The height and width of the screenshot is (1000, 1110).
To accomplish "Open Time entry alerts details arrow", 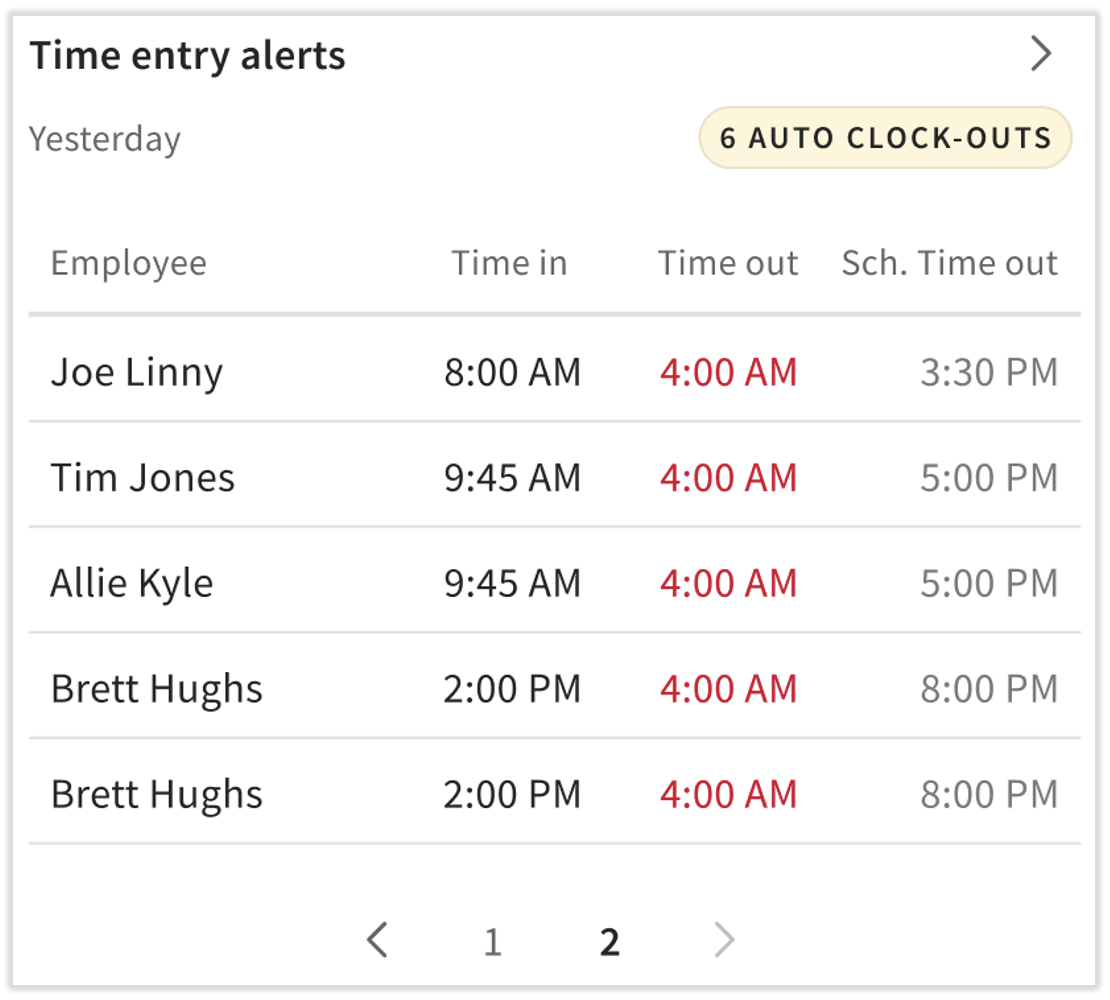I will tap(1041, 54).
